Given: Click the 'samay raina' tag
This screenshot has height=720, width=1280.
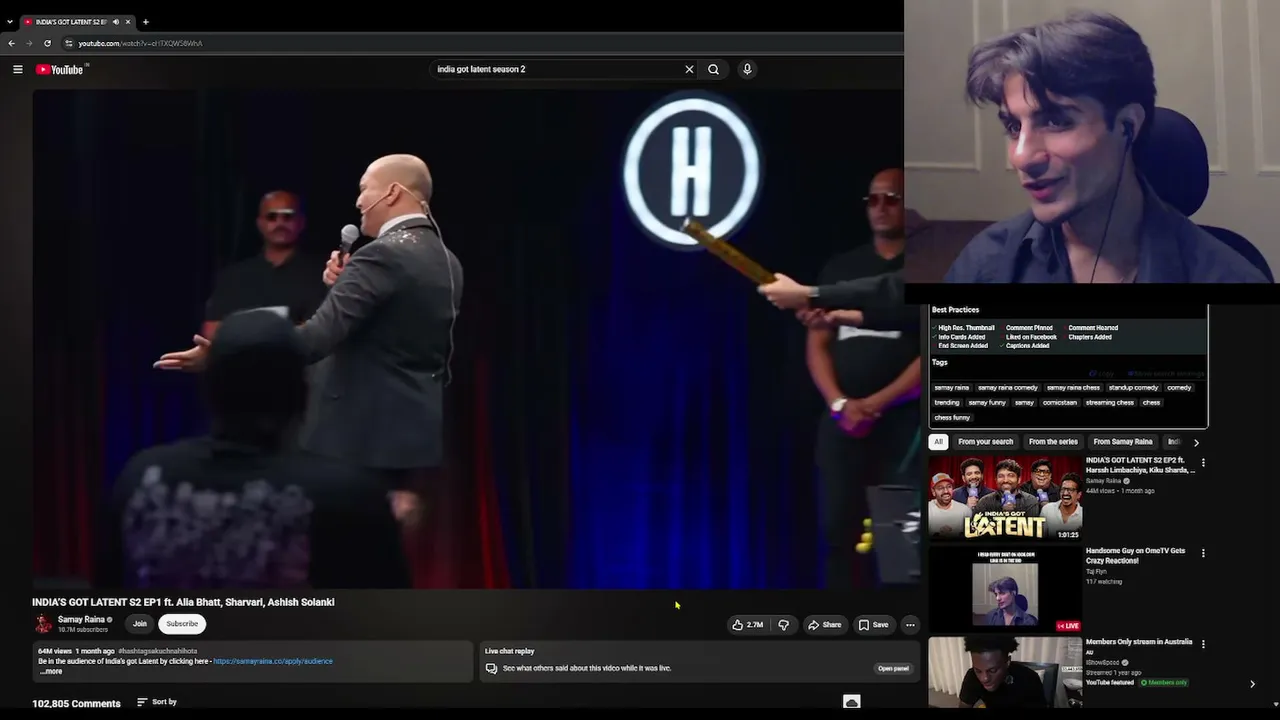Looking at the screenshot, I should 952,388.
